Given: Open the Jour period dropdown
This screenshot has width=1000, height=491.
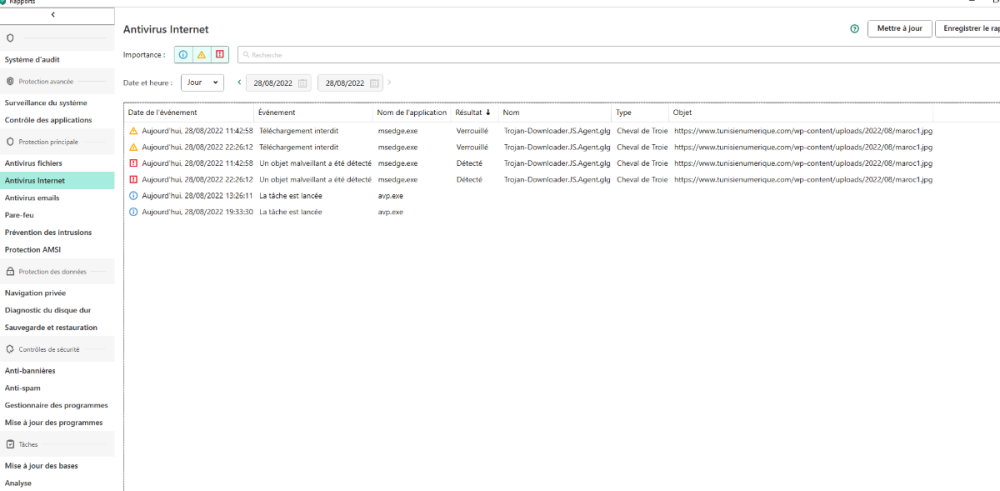Looking at the screenshot, I should [x=202, y=83].
